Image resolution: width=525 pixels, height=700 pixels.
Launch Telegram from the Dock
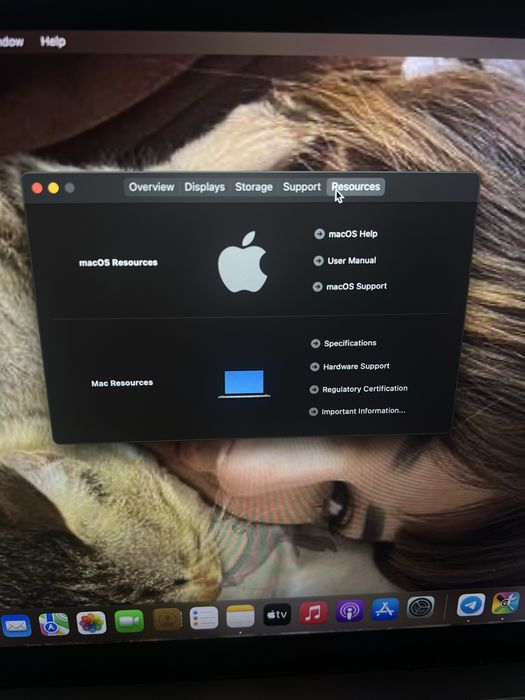coord(471,604)
